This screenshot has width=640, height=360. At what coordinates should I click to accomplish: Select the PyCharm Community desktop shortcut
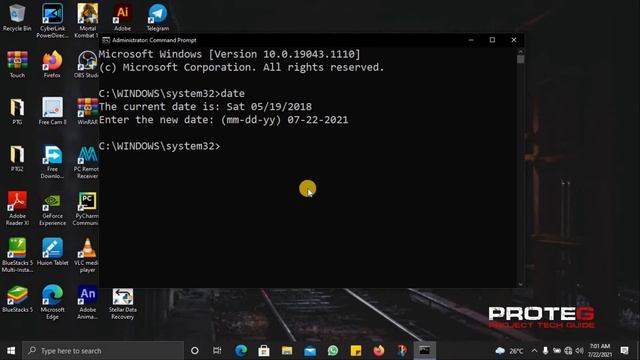(86, 208)
